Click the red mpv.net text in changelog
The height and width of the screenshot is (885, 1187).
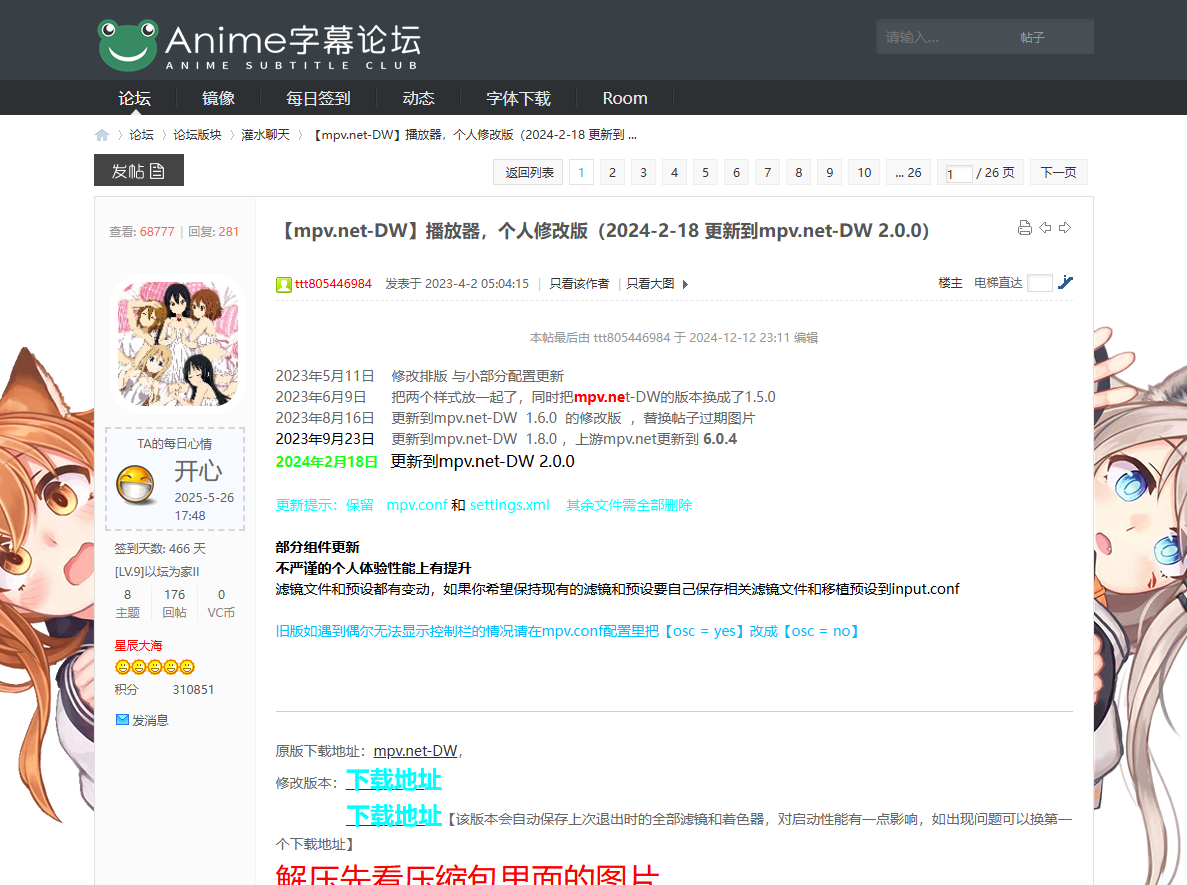[x=600, y=397]
